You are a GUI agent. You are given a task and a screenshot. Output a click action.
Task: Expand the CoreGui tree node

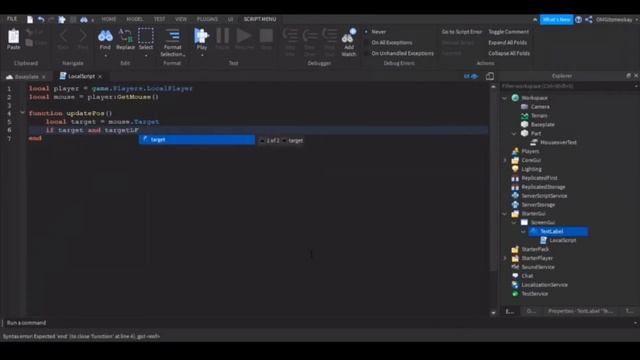pos(504,160)
